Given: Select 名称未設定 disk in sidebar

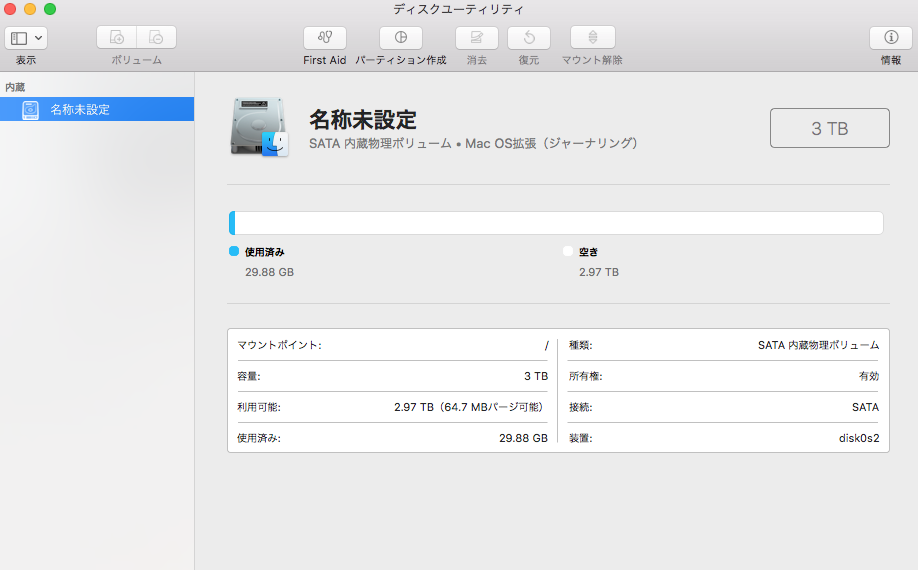Looking at the screenshot, I should click(x=80, y=110).
